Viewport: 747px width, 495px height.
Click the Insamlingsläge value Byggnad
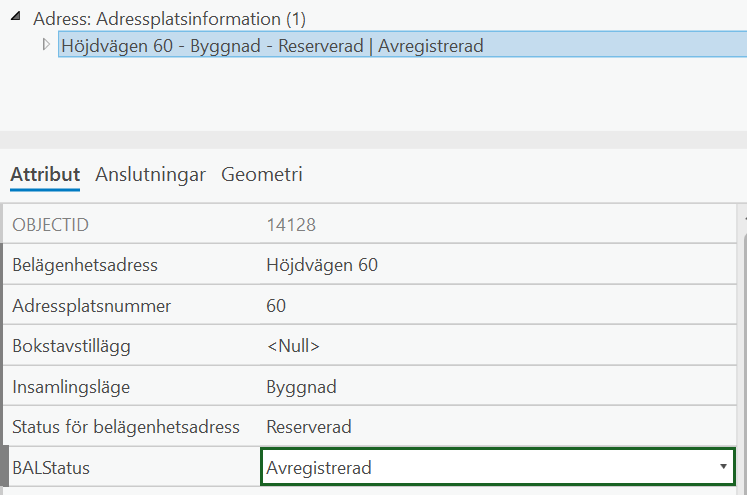pos(301,386)
